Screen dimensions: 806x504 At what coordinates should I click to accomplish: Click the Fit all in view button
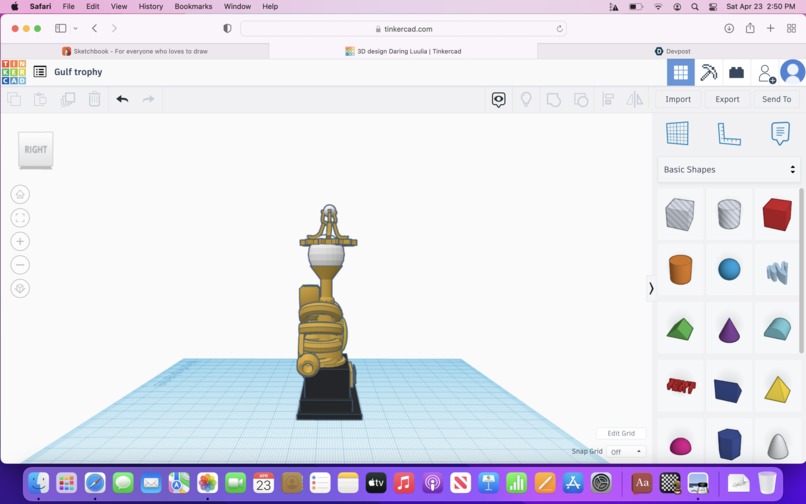pos(20,218)
